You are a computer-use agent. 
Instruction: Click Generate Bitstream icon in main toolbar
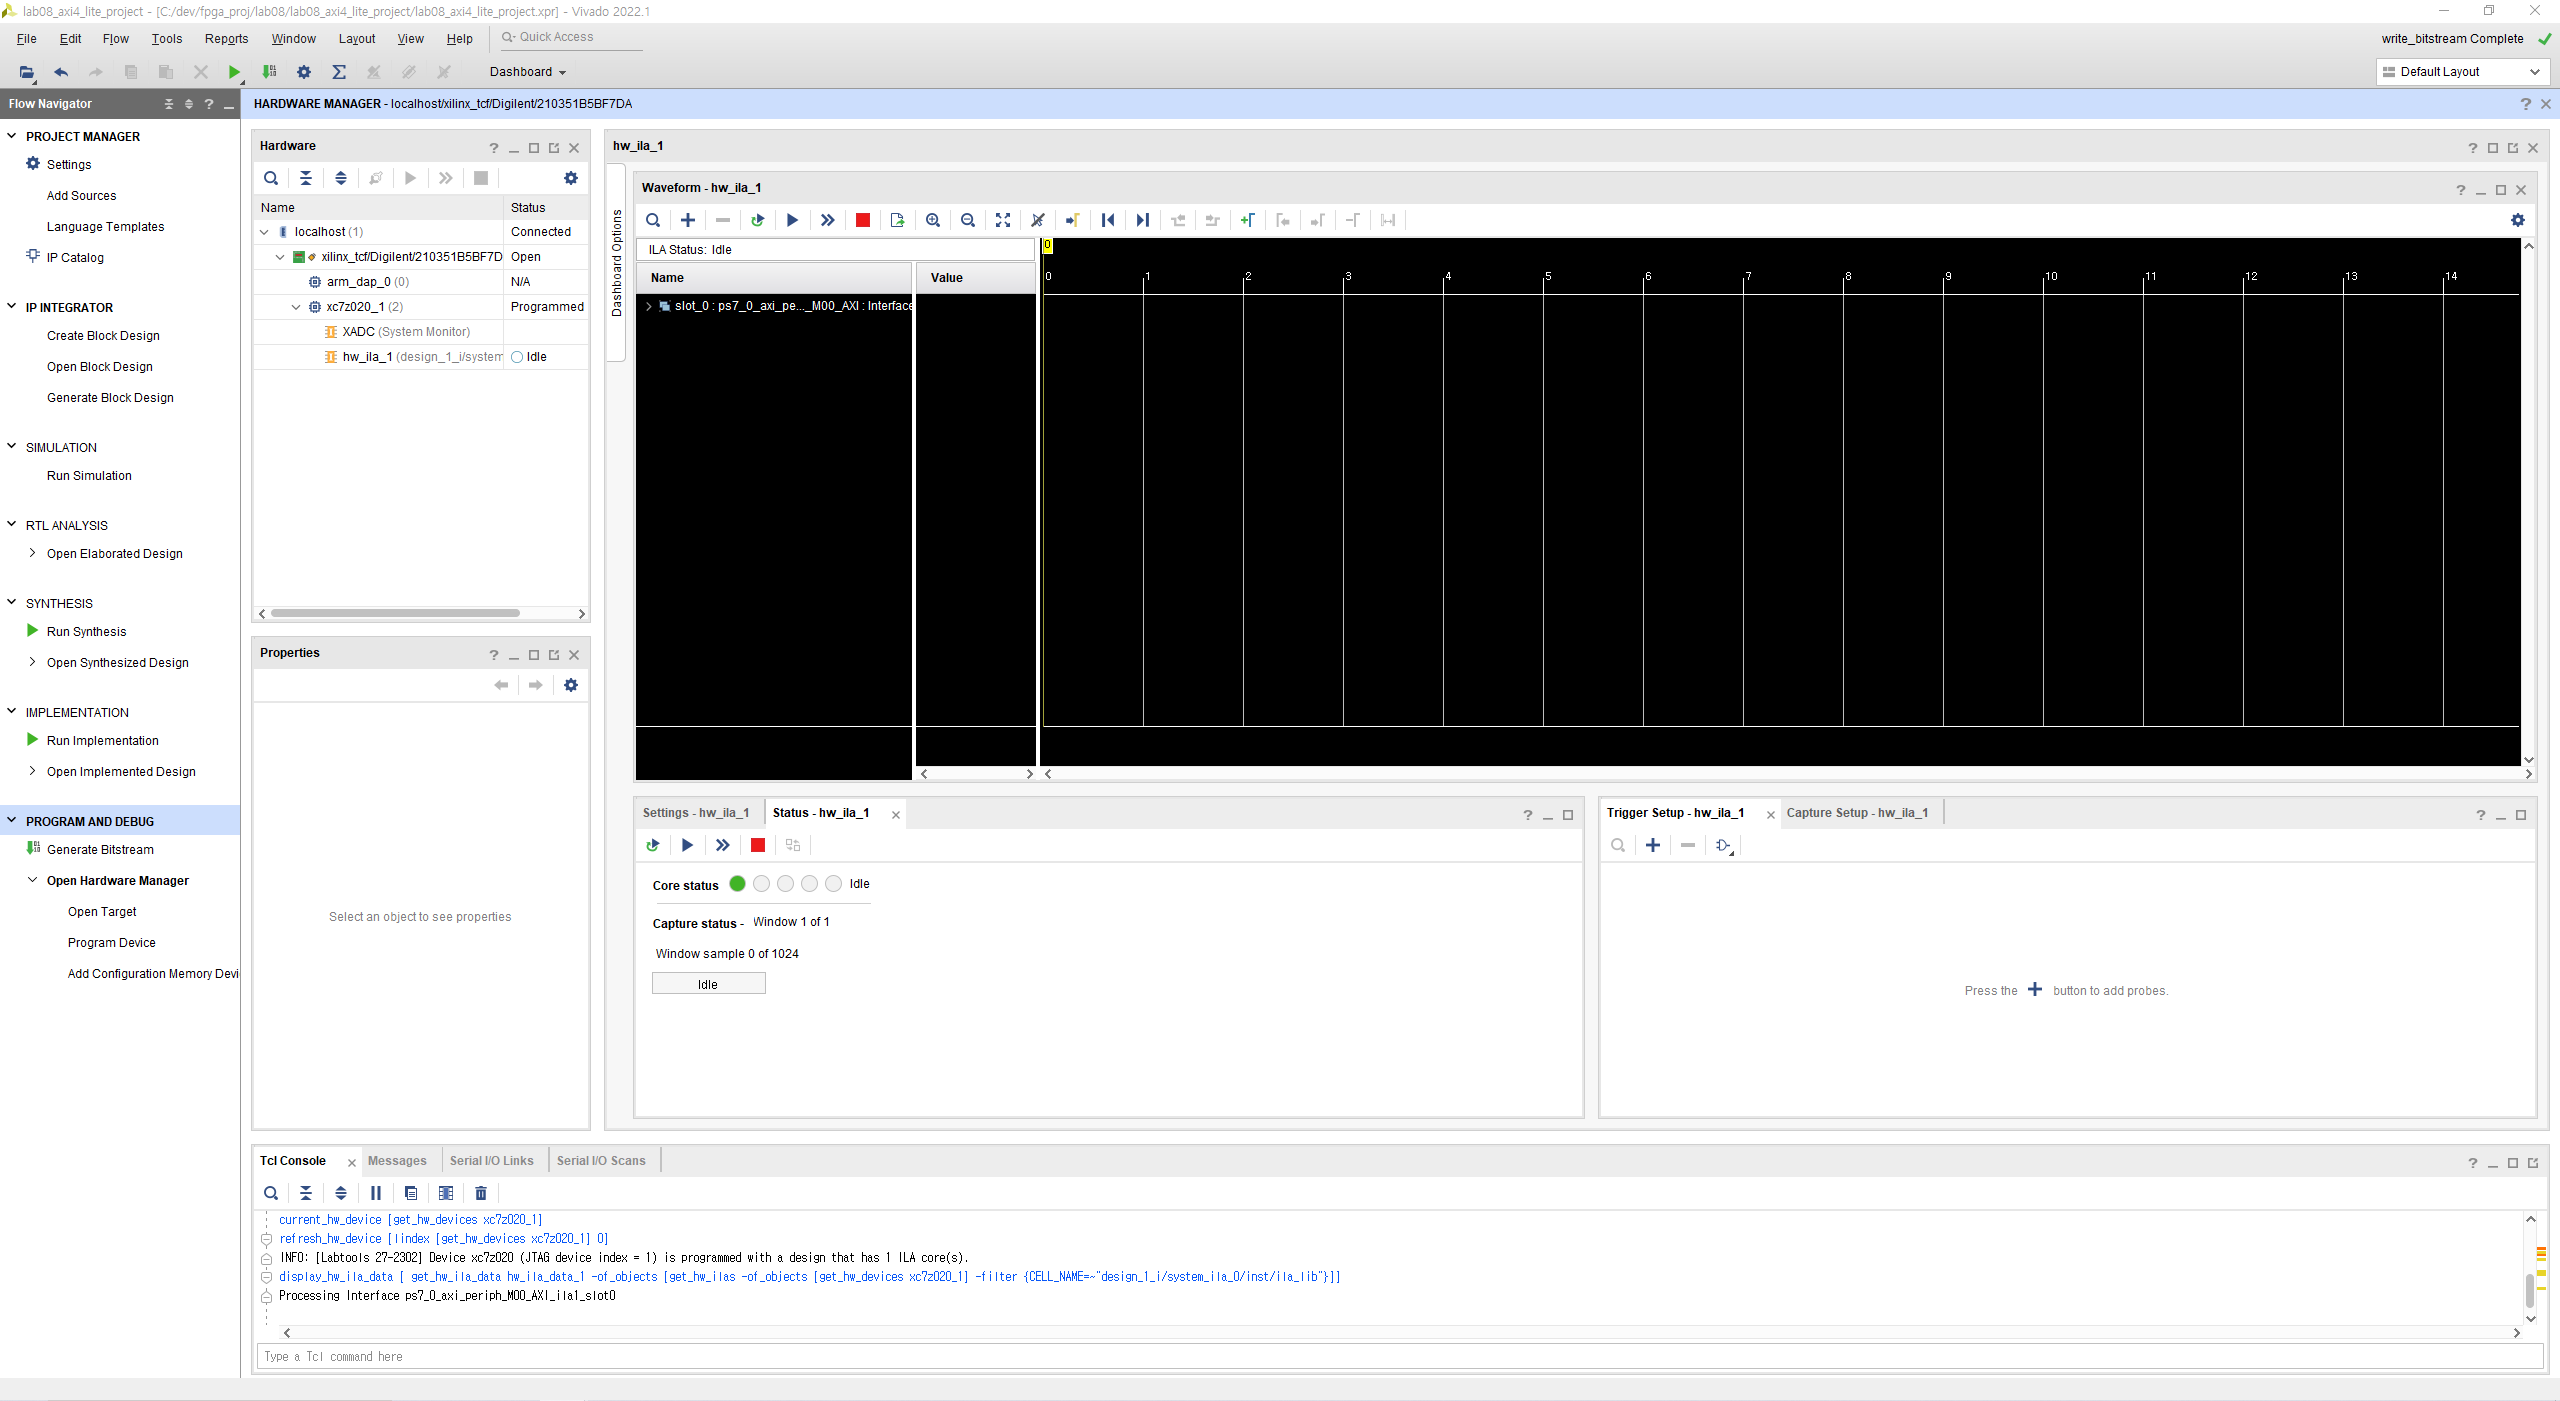click(x=269, y=72)
